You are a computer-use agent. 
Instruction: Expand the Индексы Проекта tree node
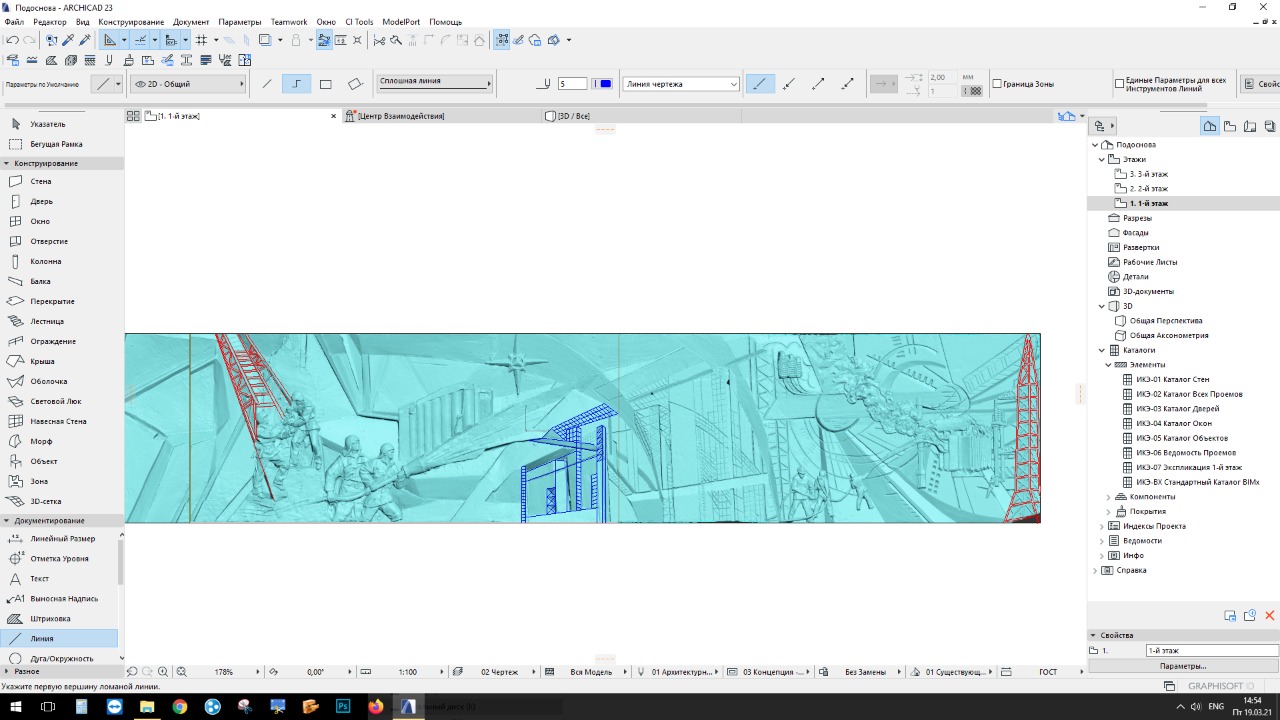pyautogui.click(x=1102, y=526)
